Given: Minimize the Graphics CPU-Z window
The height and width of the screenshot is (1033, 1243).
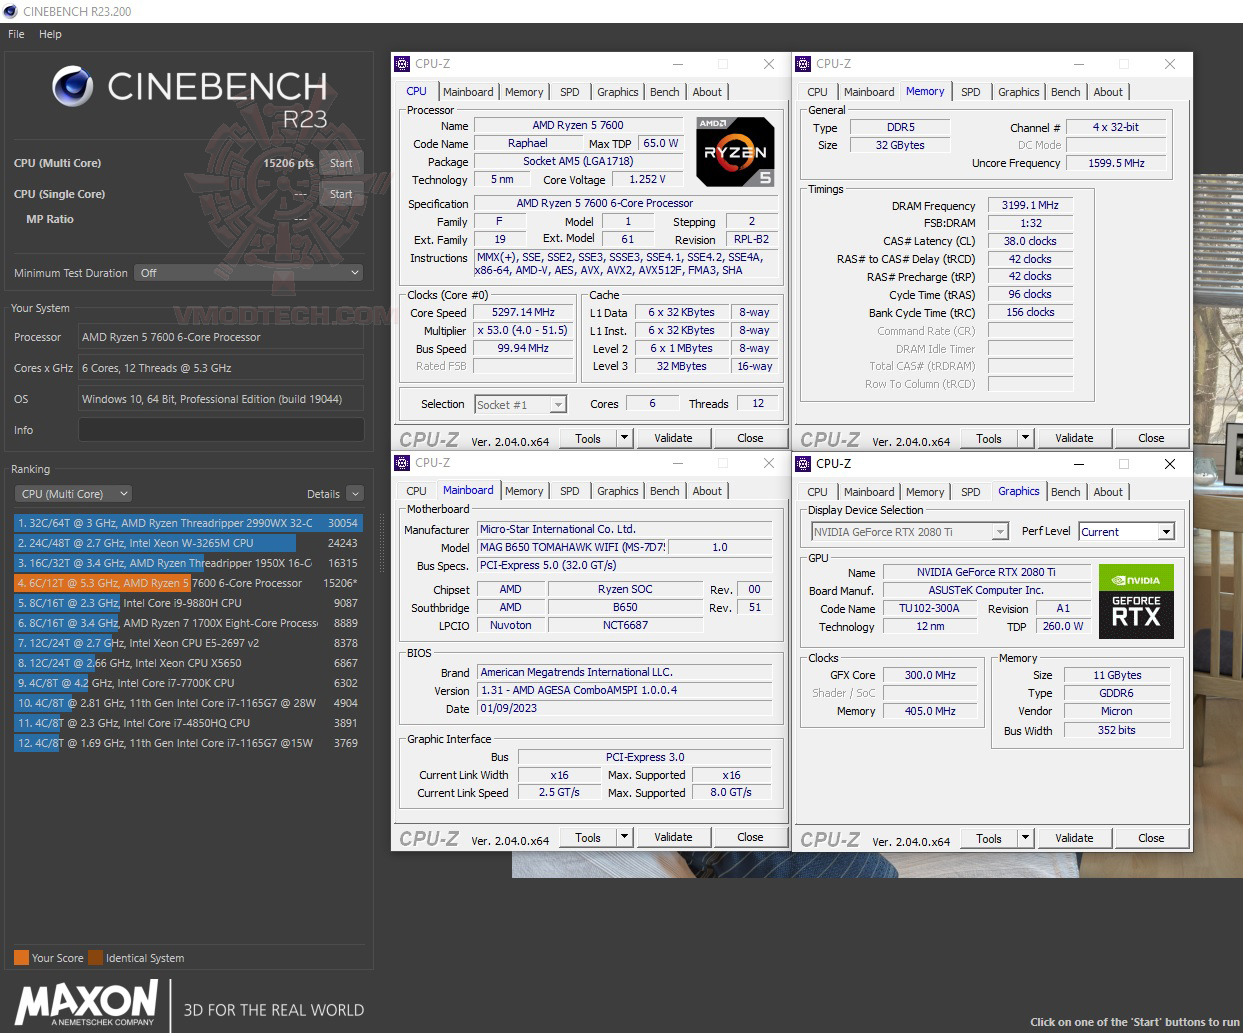Looking at the screenshot, I should pyautogui.click(x=1079, y=464).
